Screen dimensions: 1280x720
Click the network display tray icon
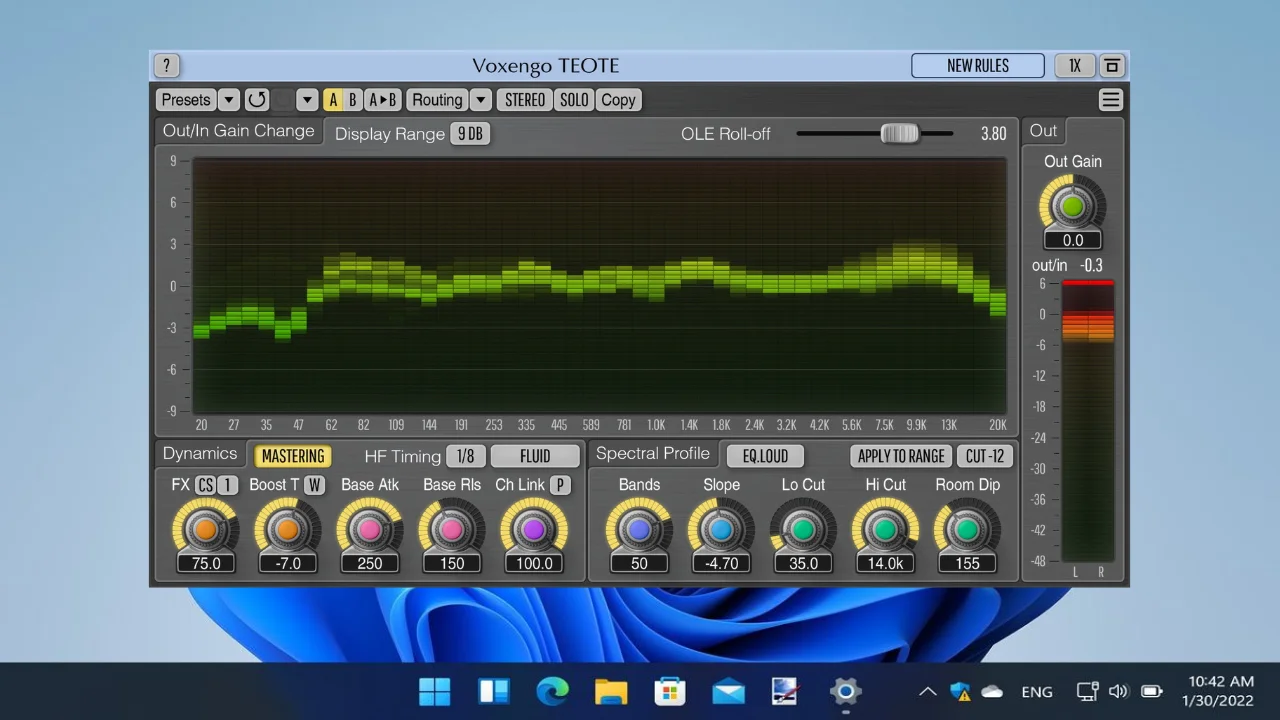click(x=1087, y=691)
